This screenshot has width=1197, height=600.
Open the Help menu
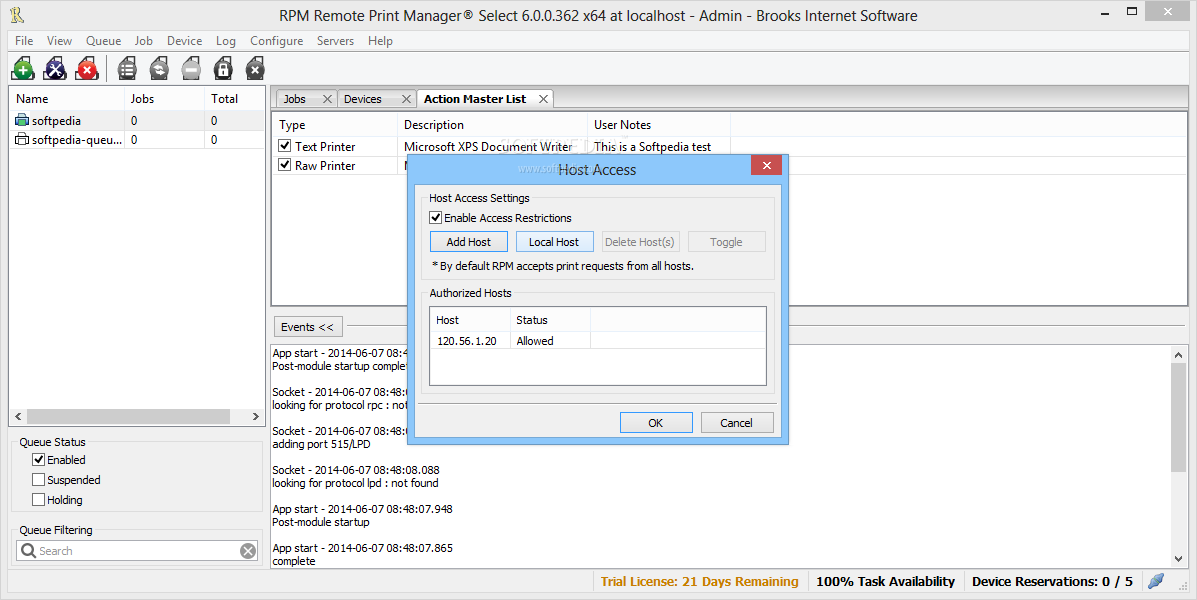click(380, 40)
